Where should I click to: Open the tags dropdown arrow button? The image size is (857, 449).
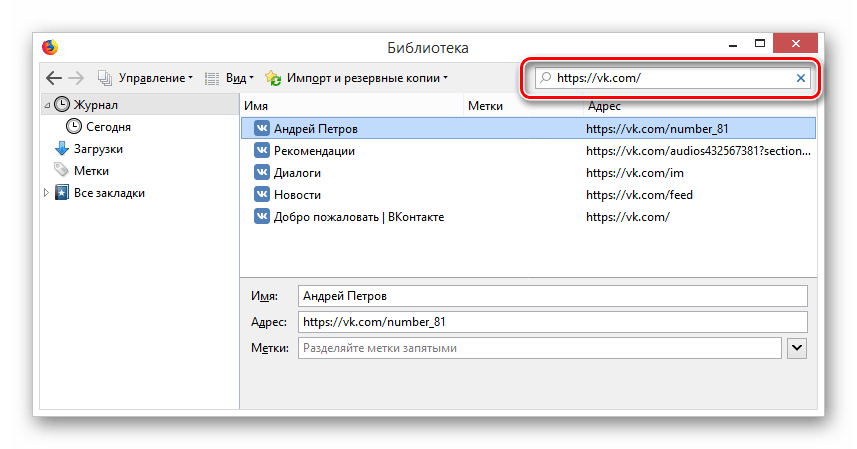tap(797, 347)
